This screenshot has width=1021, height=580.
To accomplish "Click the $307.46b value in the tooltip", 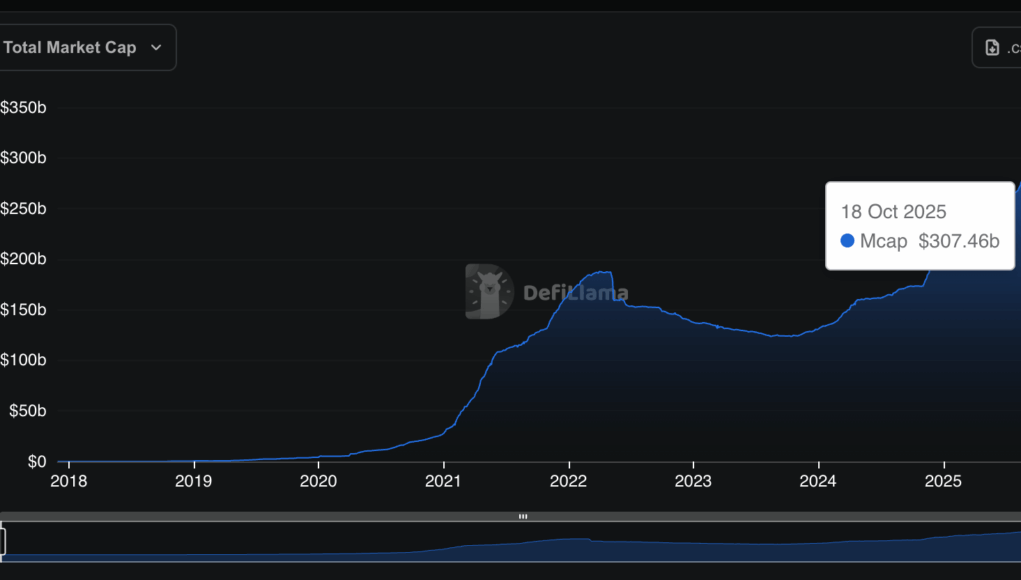I will coord(958,241).
